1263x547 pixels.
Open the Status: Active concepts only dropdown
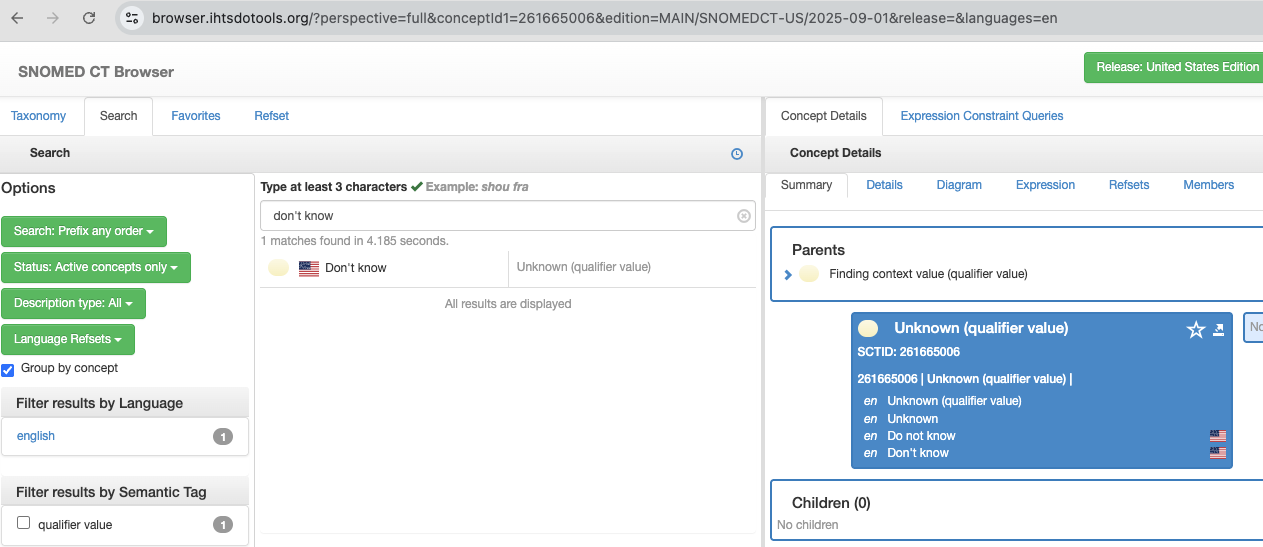(96, 267)
